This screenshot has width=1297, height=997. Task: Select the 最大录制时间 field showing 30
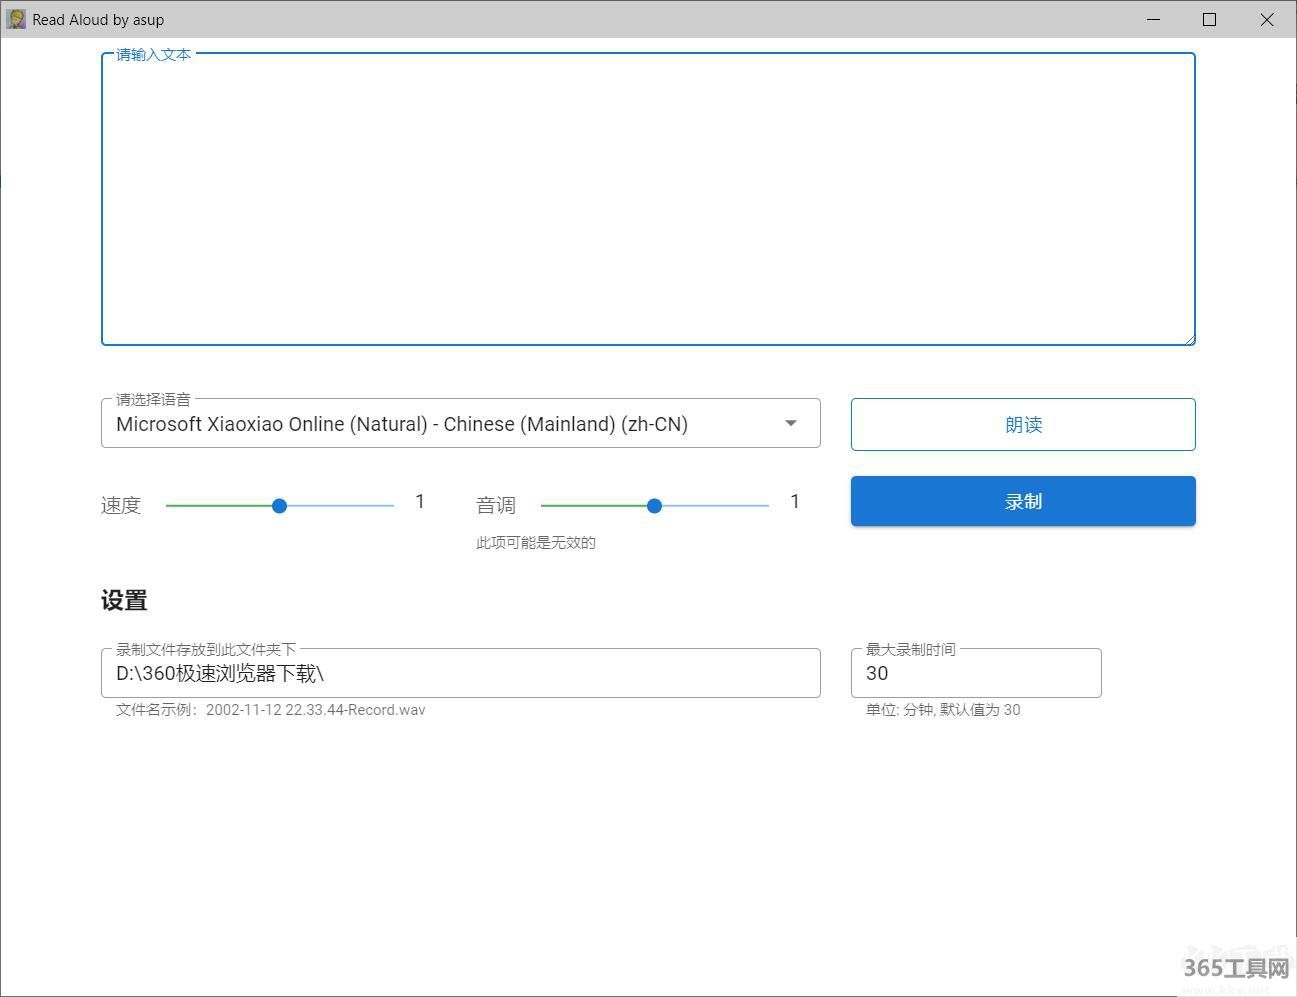[975, 673]
